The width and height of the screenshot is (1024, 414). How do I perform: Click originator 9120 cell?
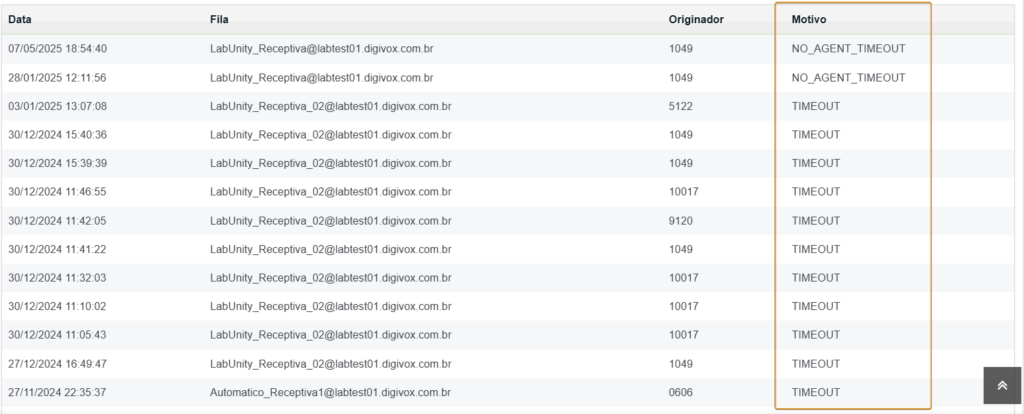680,221
